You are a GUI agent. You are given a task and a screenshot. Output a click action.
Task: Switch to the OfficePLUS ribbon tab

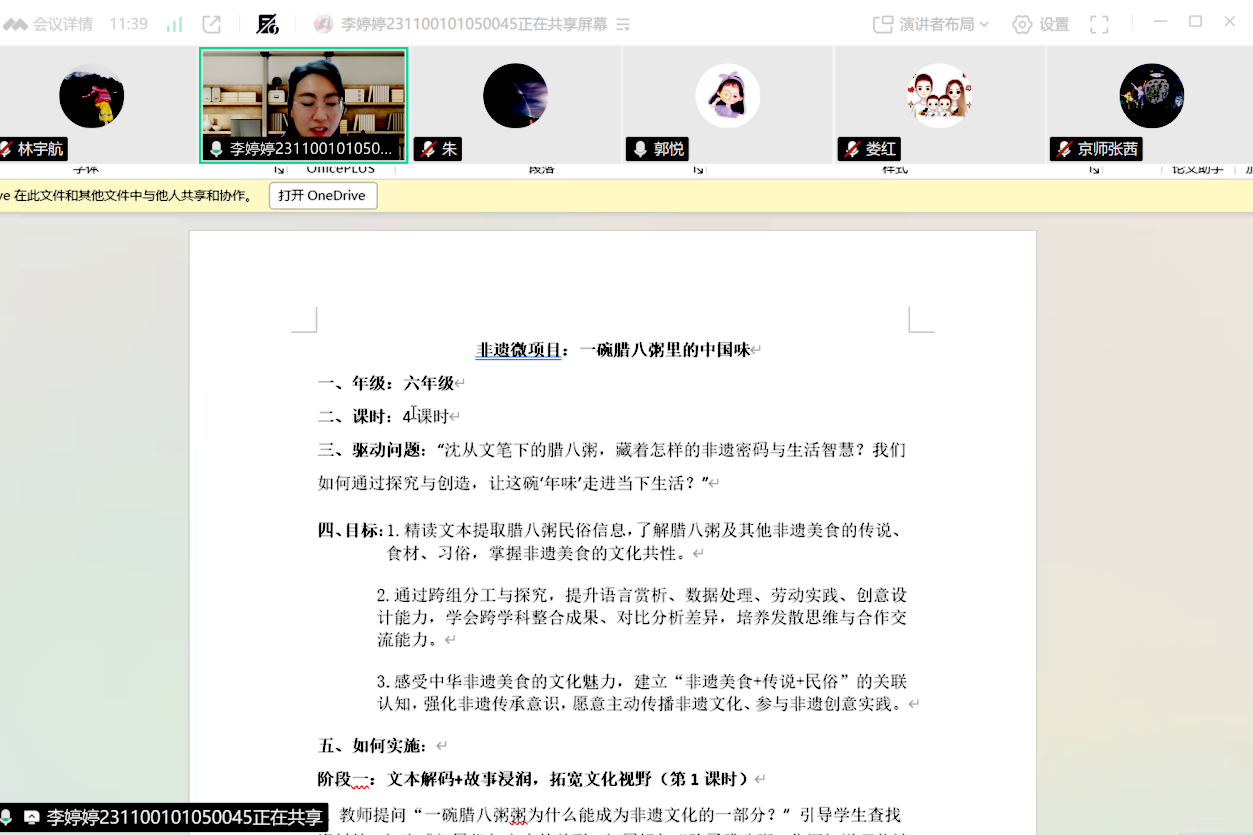[340, 170]
